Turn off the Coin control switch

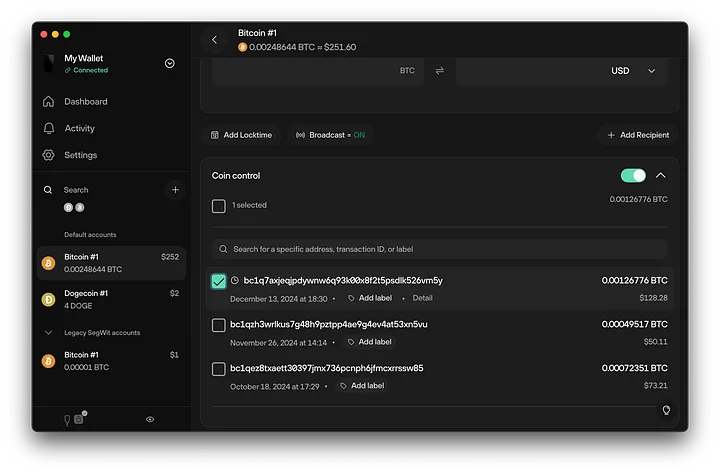(633, 175)
